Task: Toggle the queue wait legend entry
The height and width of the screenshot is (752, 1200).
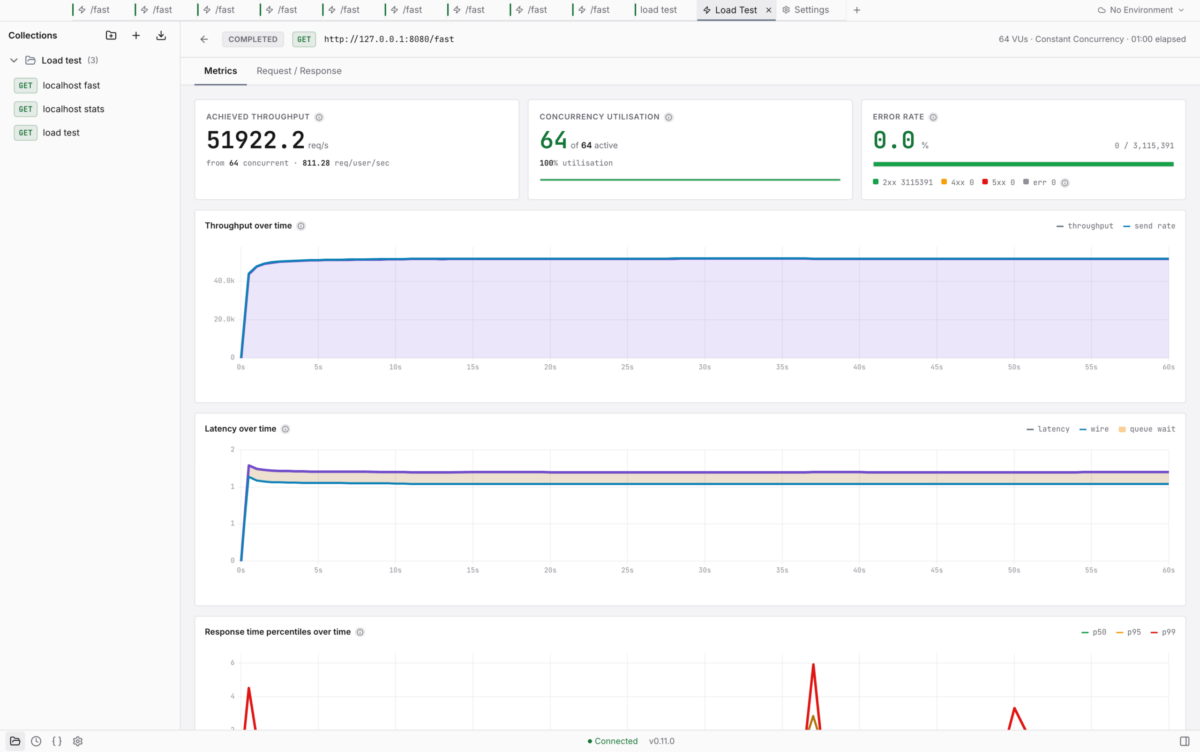Action: [1146, 429]
